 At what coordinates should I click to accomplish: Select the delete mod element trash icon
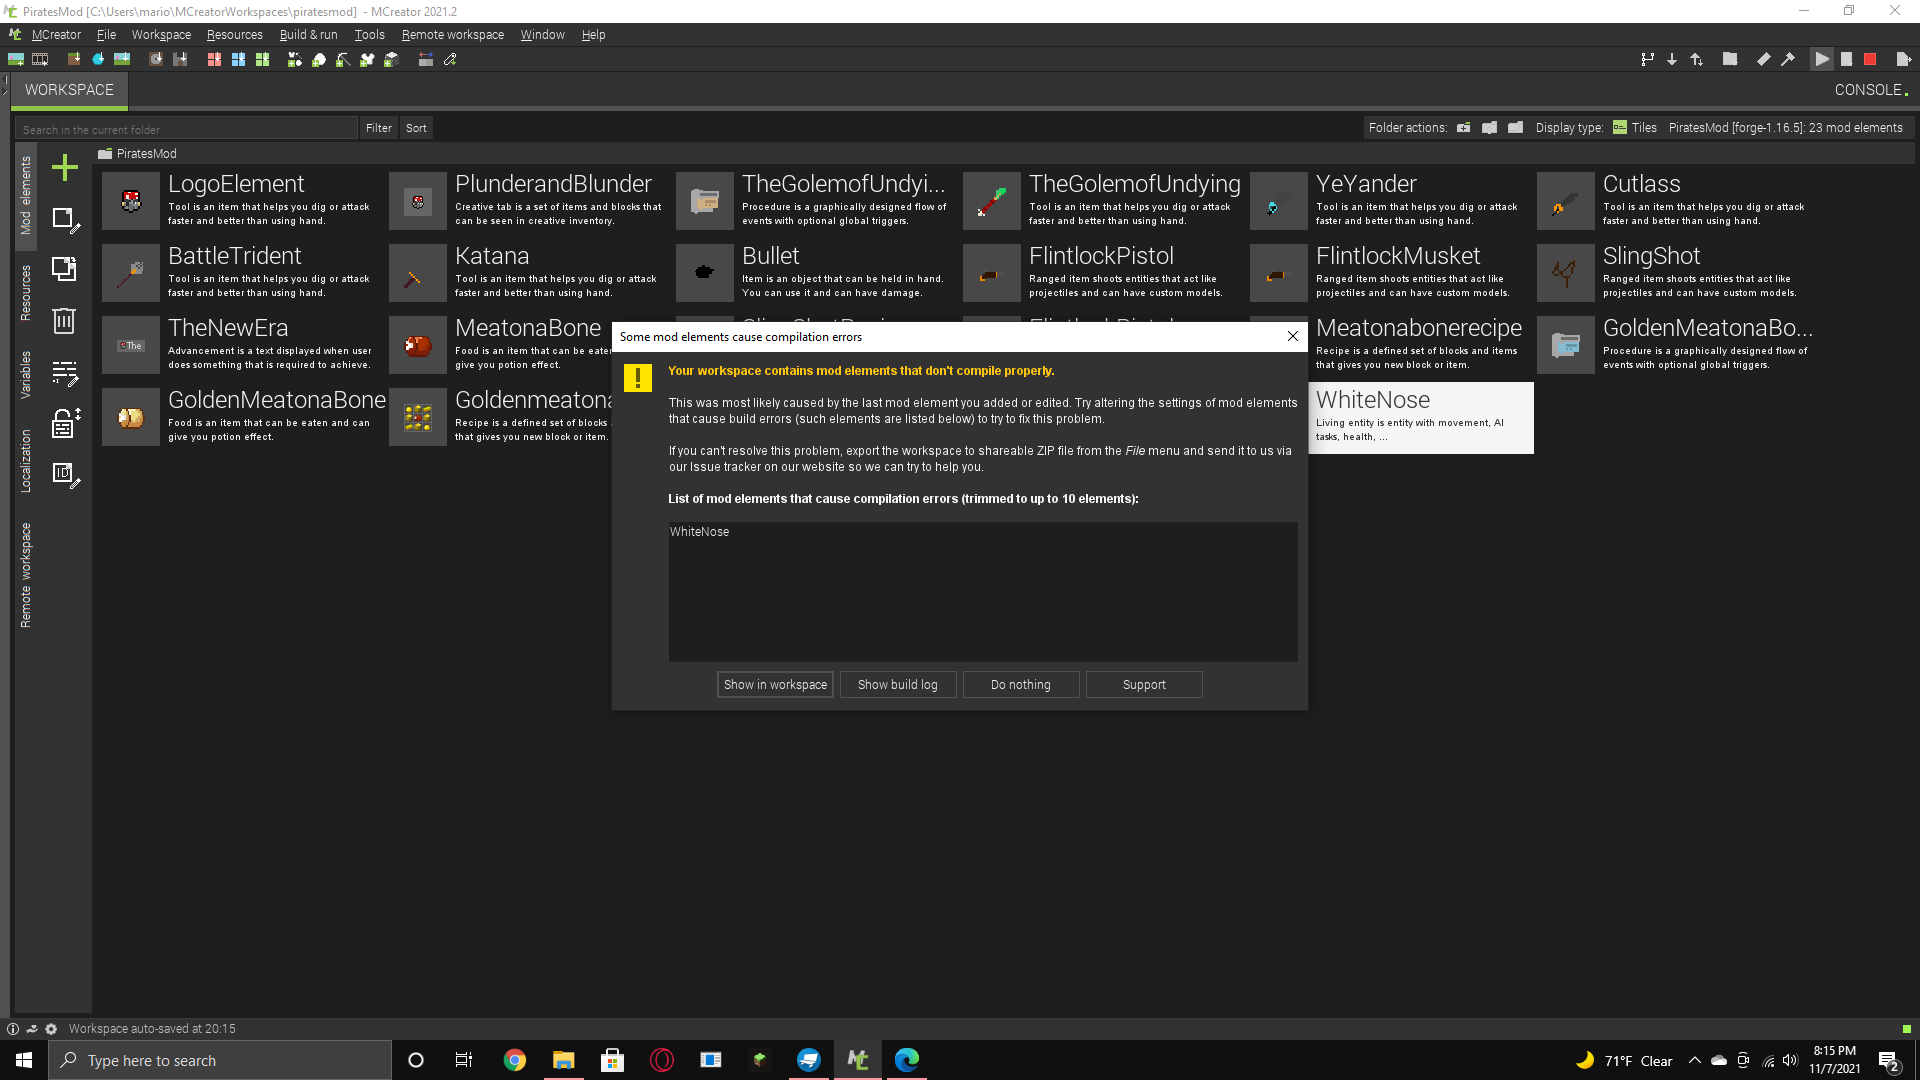(64, 321)
